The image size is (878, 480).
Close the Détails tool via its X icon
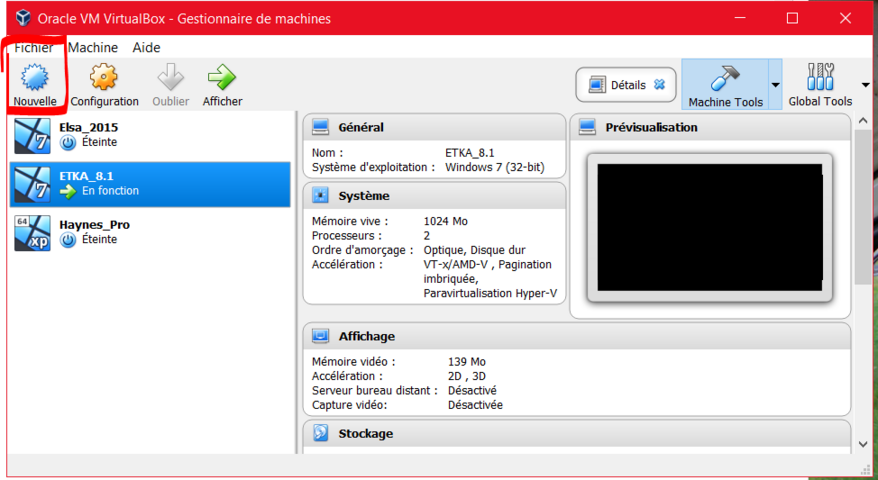coord(660,85)
